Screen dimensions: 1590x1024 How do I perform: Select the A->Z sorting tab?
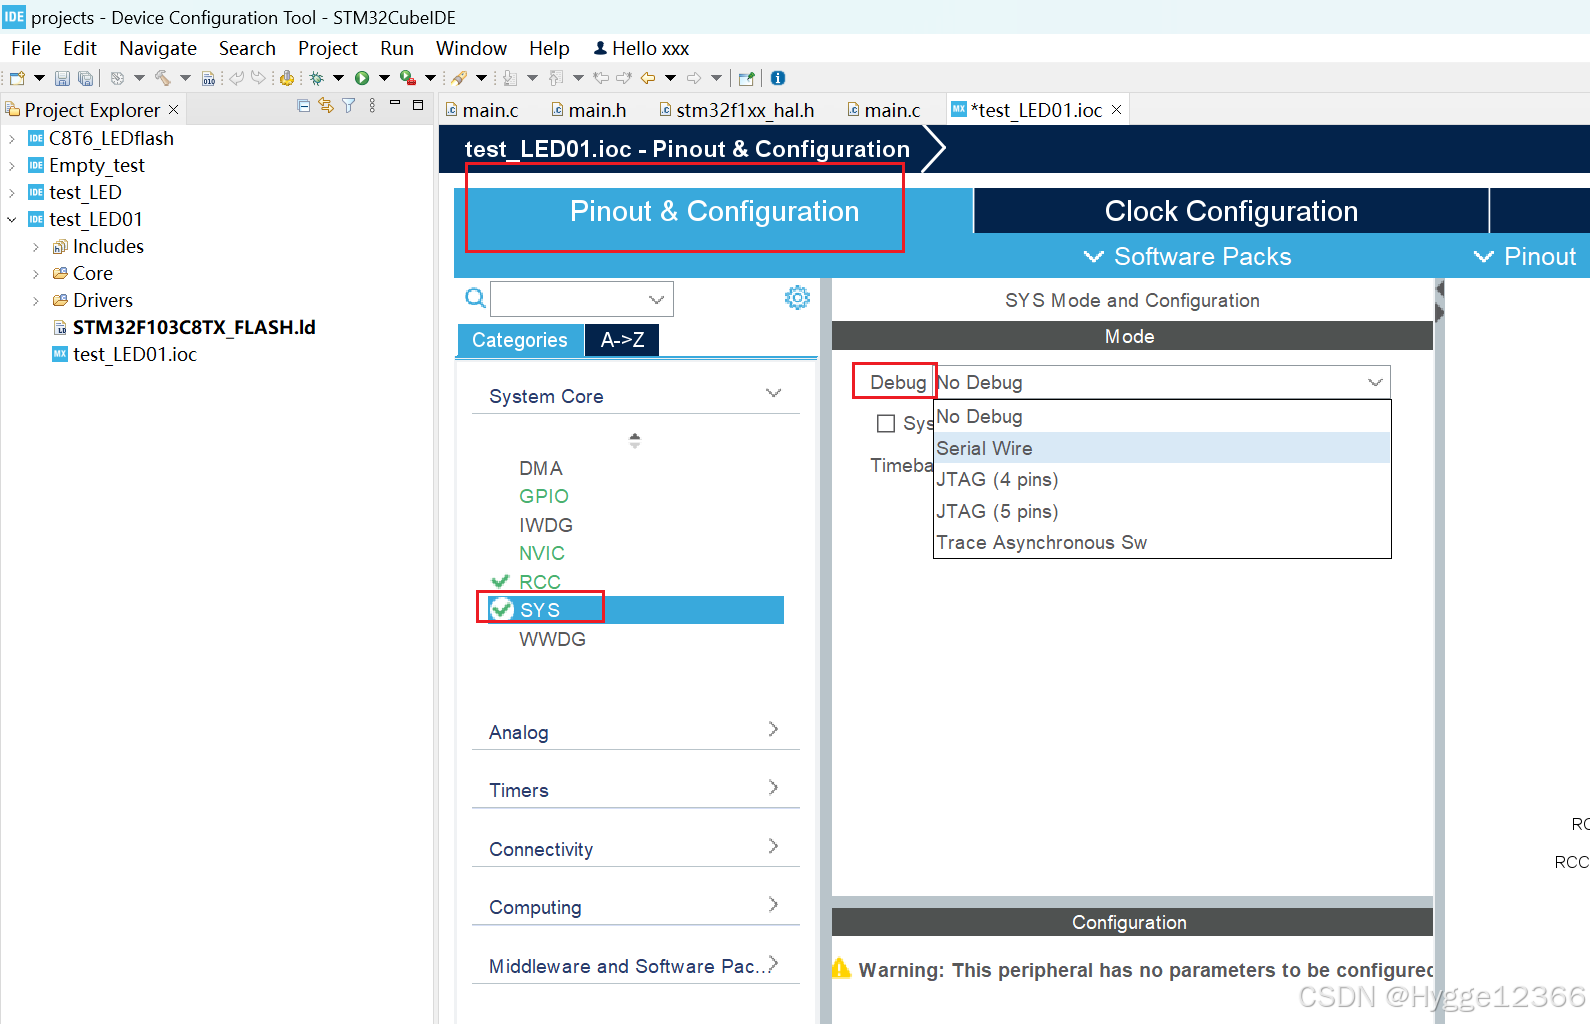[x=622, y=340]
